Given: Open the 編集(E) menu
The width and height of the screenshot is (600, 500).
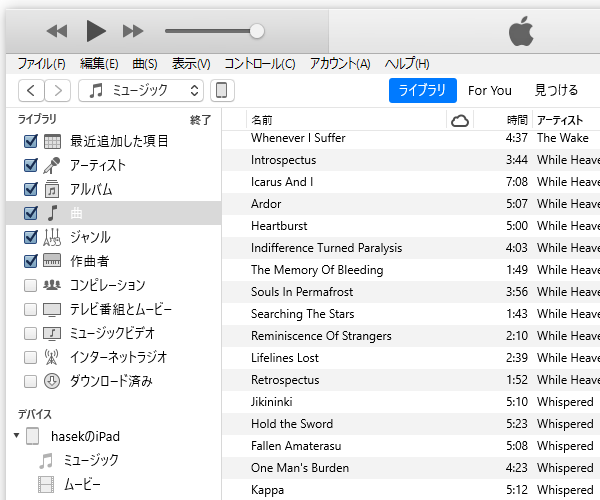Looking at the screenshot, I should point(99,64).
